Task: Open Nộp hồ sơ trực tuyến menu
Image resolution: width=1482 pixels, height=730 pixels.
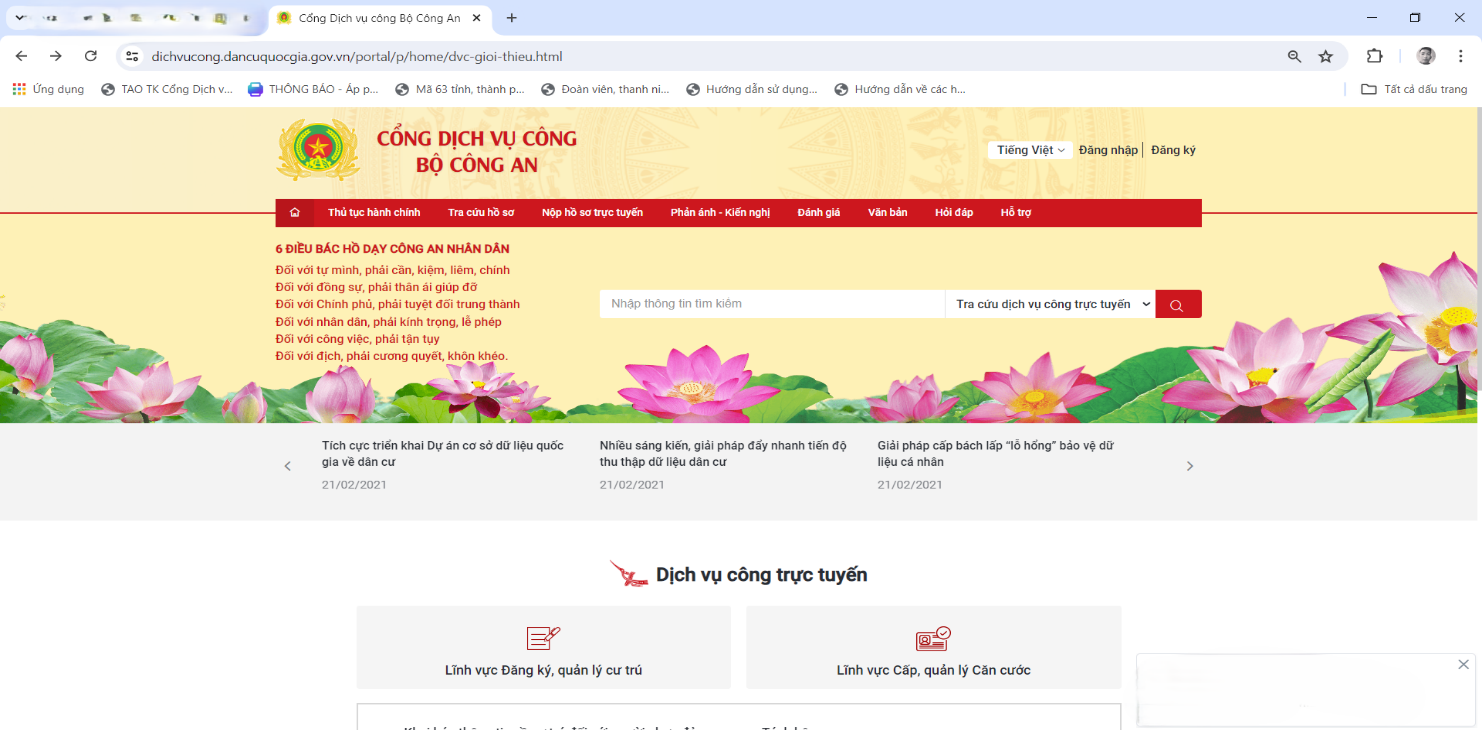Action: pos(592,213)
